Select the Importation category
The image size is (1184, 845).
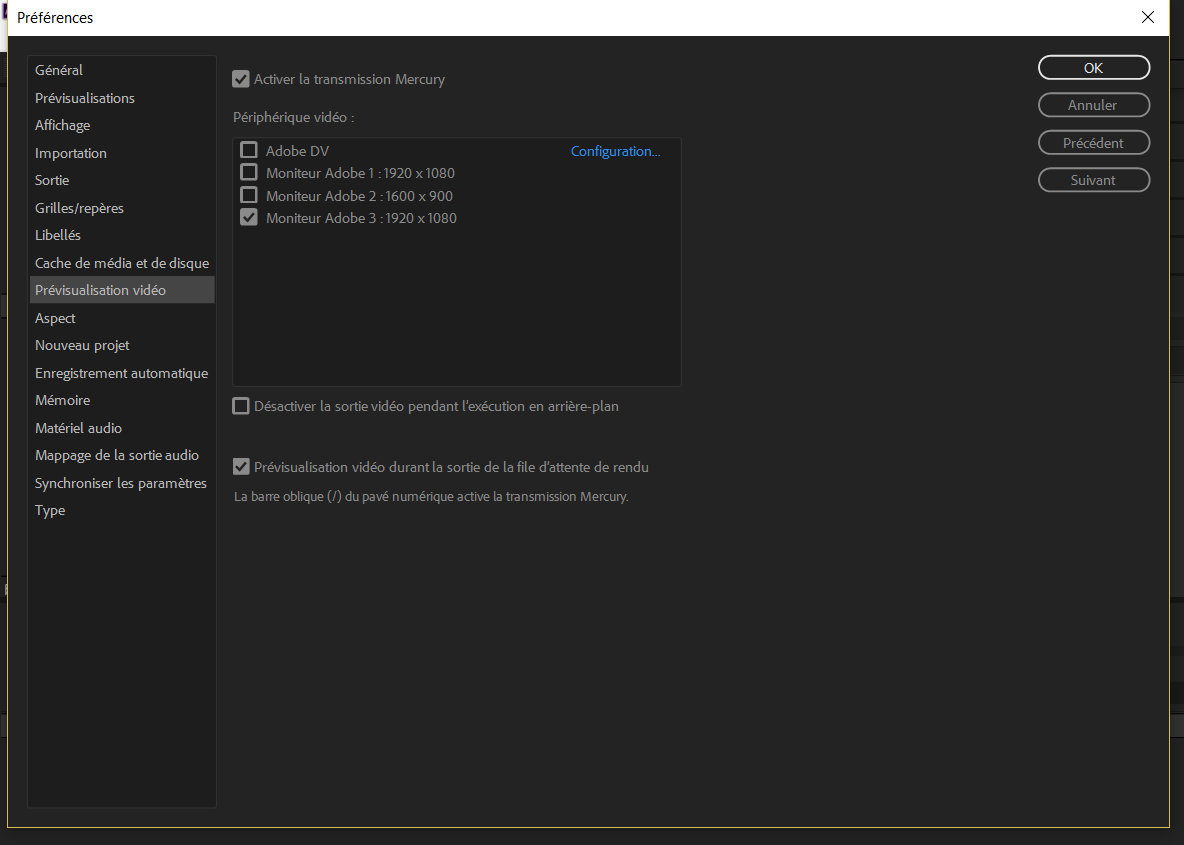(122, 153)
